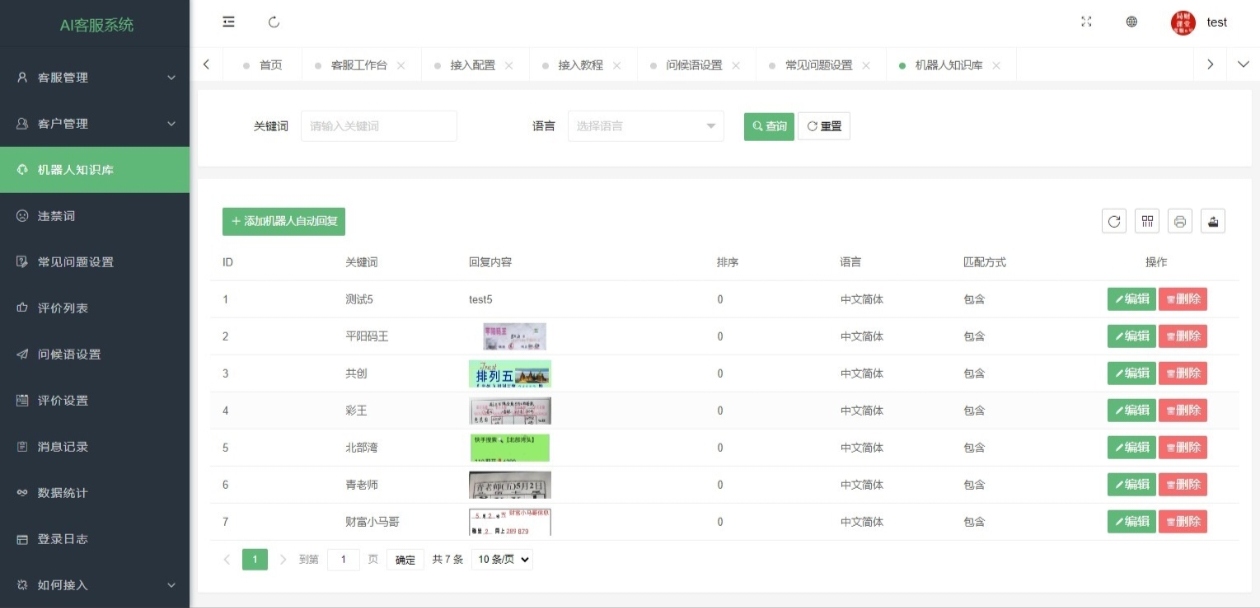Open the language globe icon

1132,22
